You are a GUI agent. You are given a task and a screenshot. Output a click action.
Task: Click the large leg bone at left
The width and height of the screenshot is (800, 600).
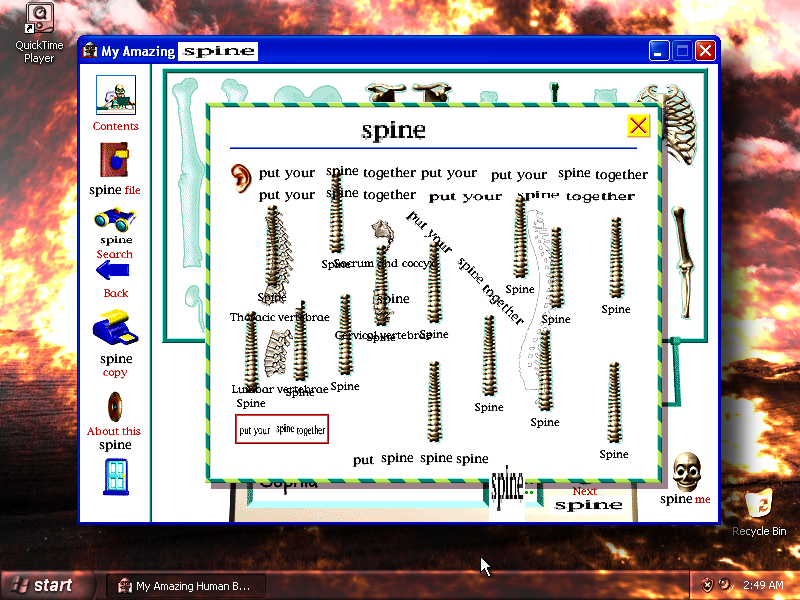coord(187,172)
